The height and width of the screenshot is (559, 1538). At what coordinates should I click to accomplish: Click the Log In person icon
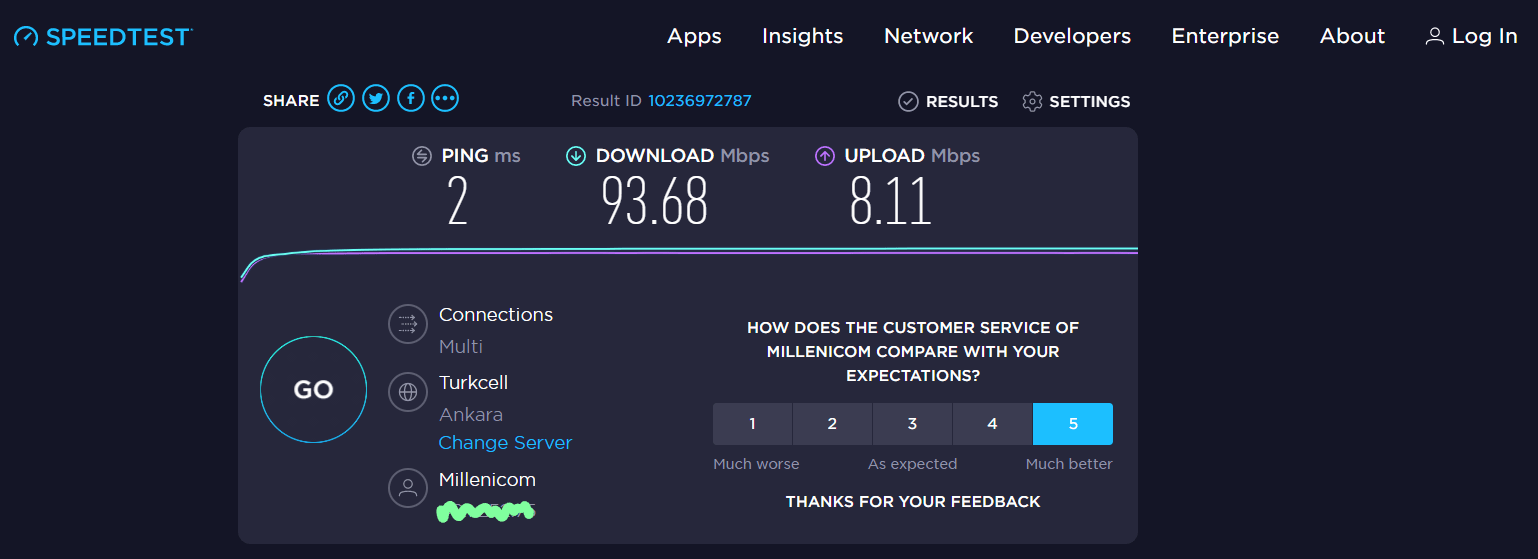(x=1435, y=36)
